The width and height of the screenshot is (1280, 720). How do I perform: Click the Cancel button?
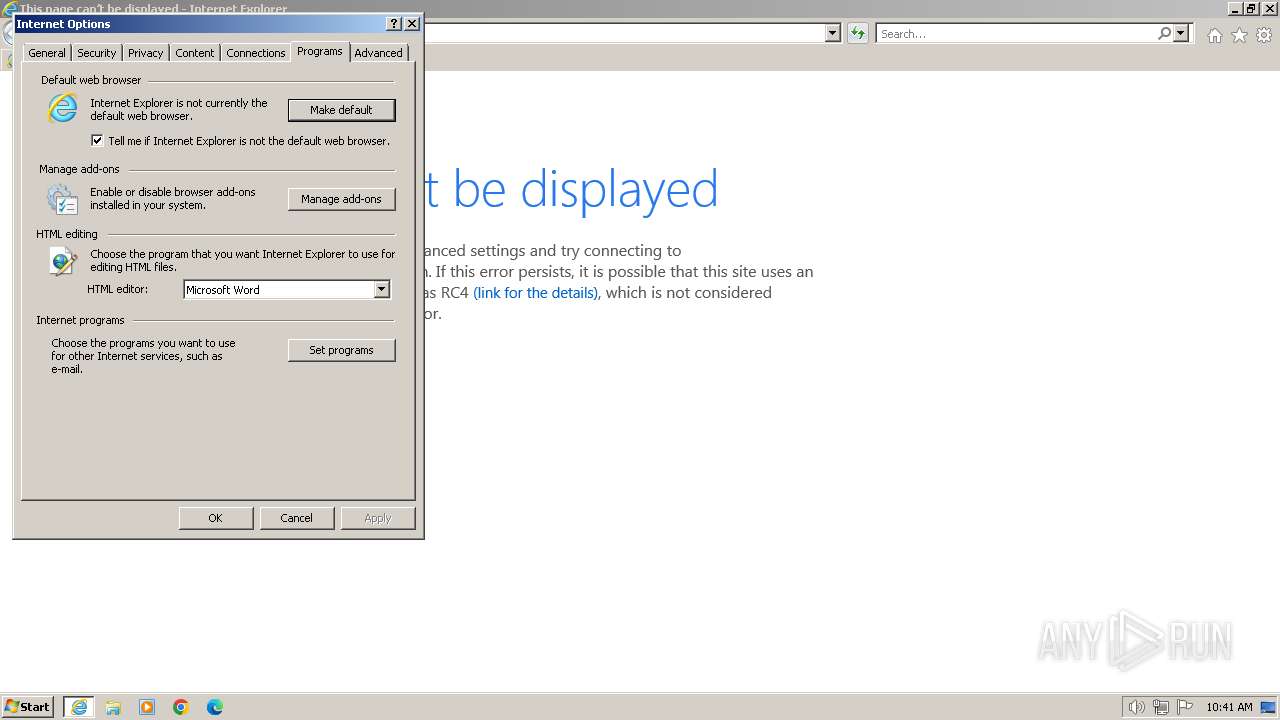tap(296, 518)
